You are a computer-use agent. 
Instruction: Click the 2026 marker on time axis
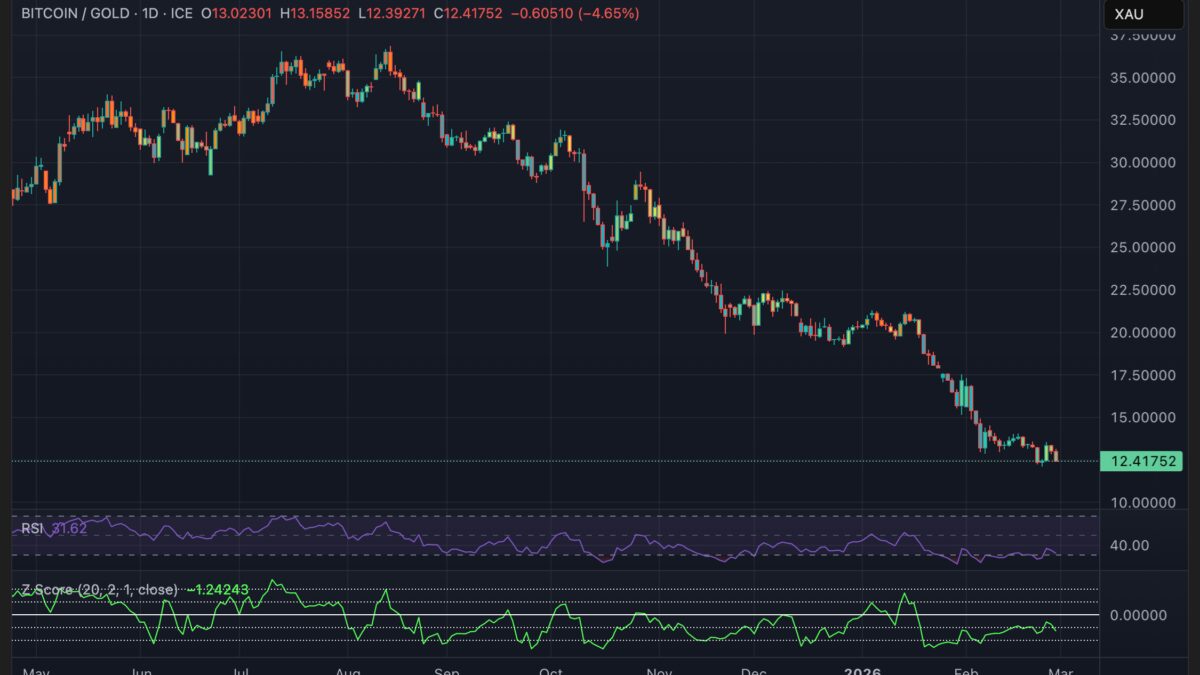coord(861,669)
